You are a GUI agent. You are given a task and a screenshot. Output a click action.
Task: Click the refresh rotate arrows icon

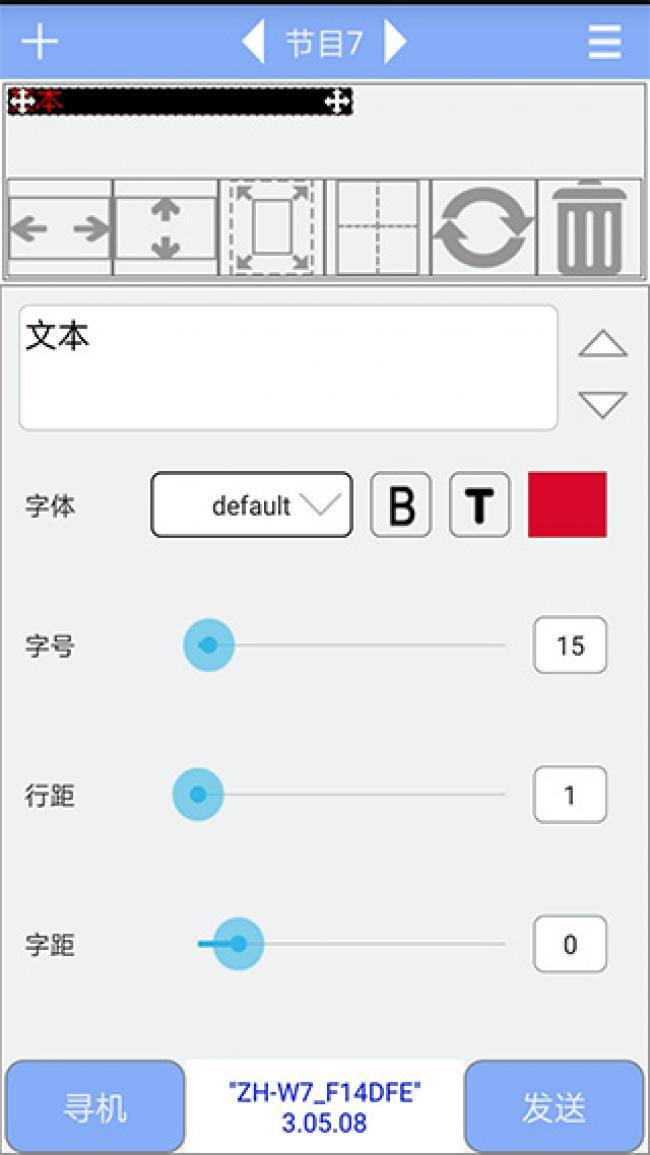[484, 228]
